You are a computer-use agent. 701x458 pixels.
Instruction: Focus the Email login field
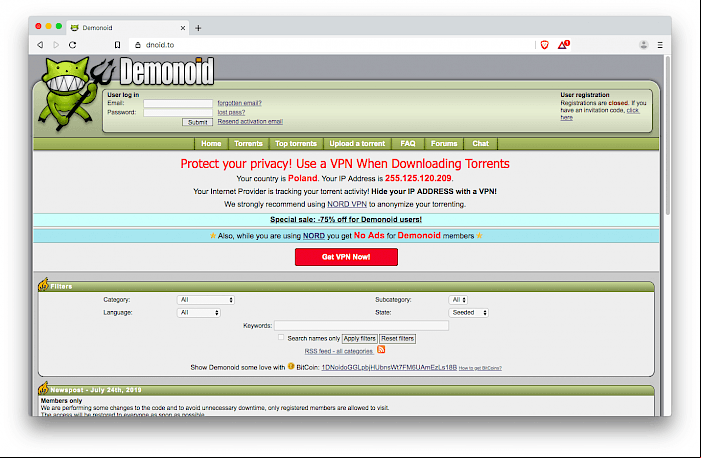[x=178, y=103]
